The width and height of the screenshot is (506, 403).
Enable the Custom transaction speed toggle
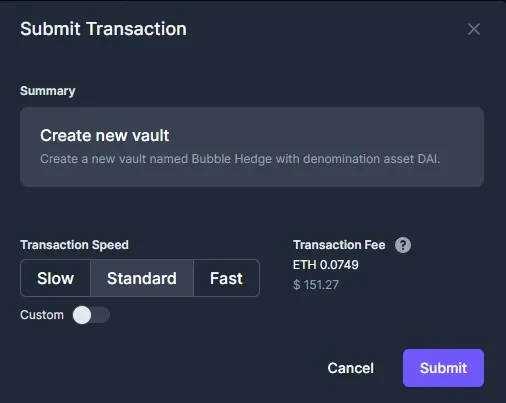tap(91, 315)
